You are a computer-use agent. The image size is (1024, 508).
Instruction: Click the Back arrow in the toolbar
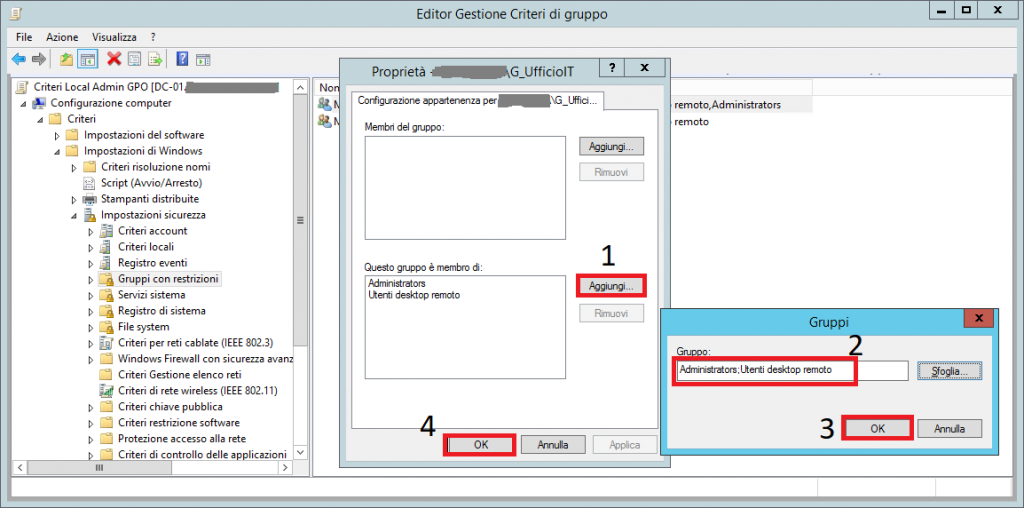tap(18, 59)
